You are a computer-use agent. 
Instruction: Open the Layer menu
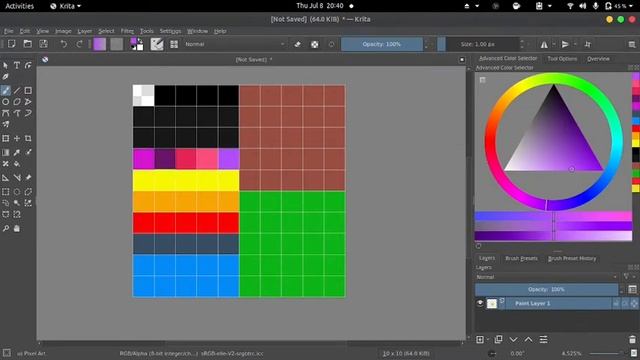tap(84, 31)
